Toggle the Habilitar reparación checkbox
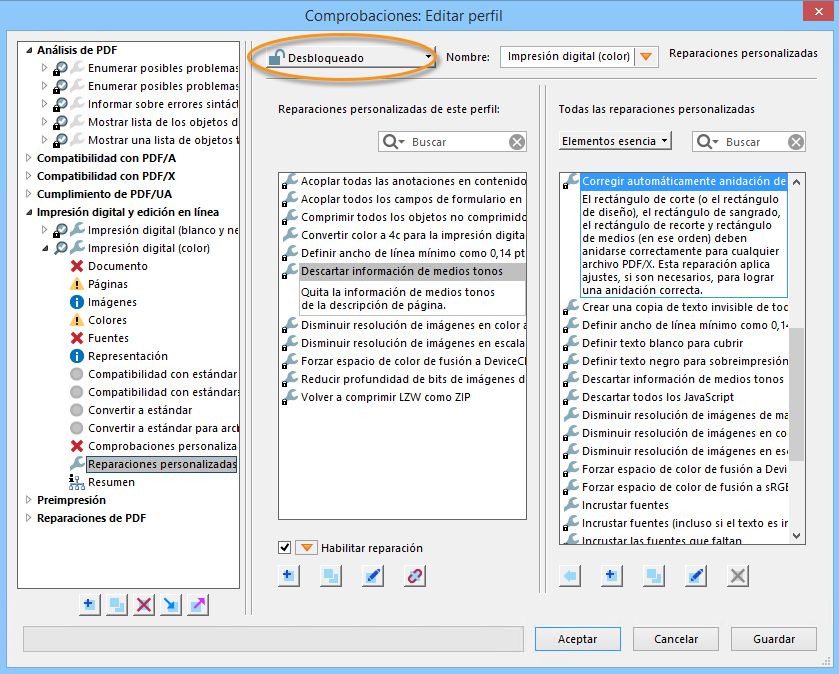The height and width of the screenshot is (674, 839). [x=285, y=548]
